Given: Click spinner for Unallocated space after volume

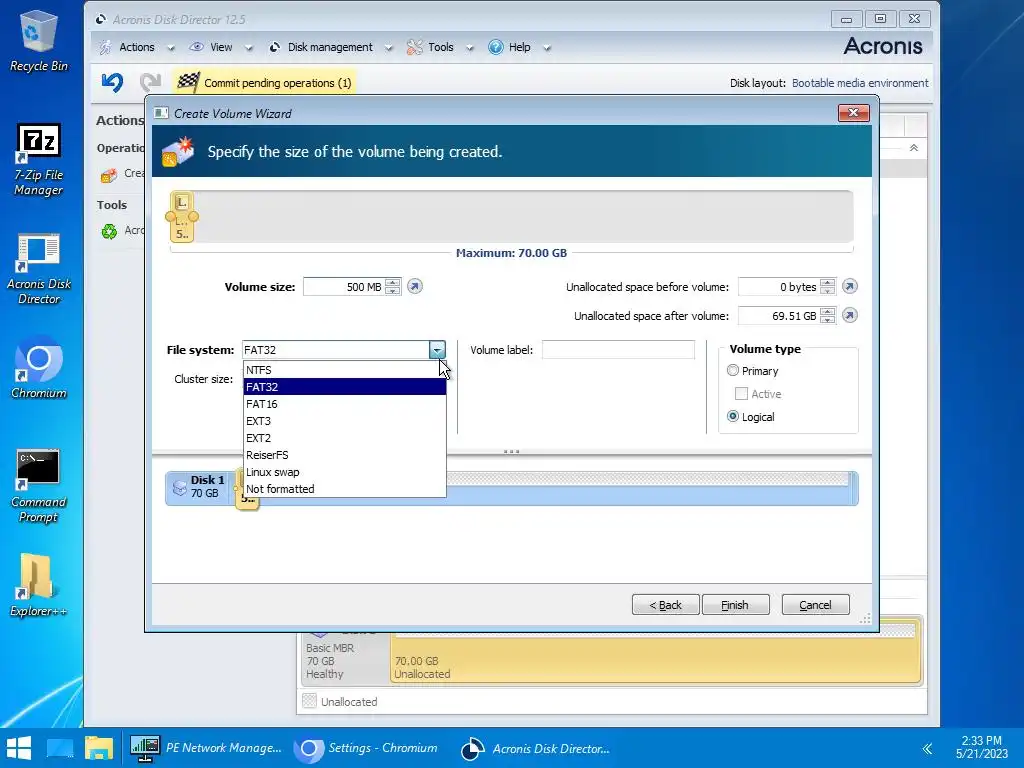Looking at the screenshot, I should pyautogui.click(x=827, y=315).
